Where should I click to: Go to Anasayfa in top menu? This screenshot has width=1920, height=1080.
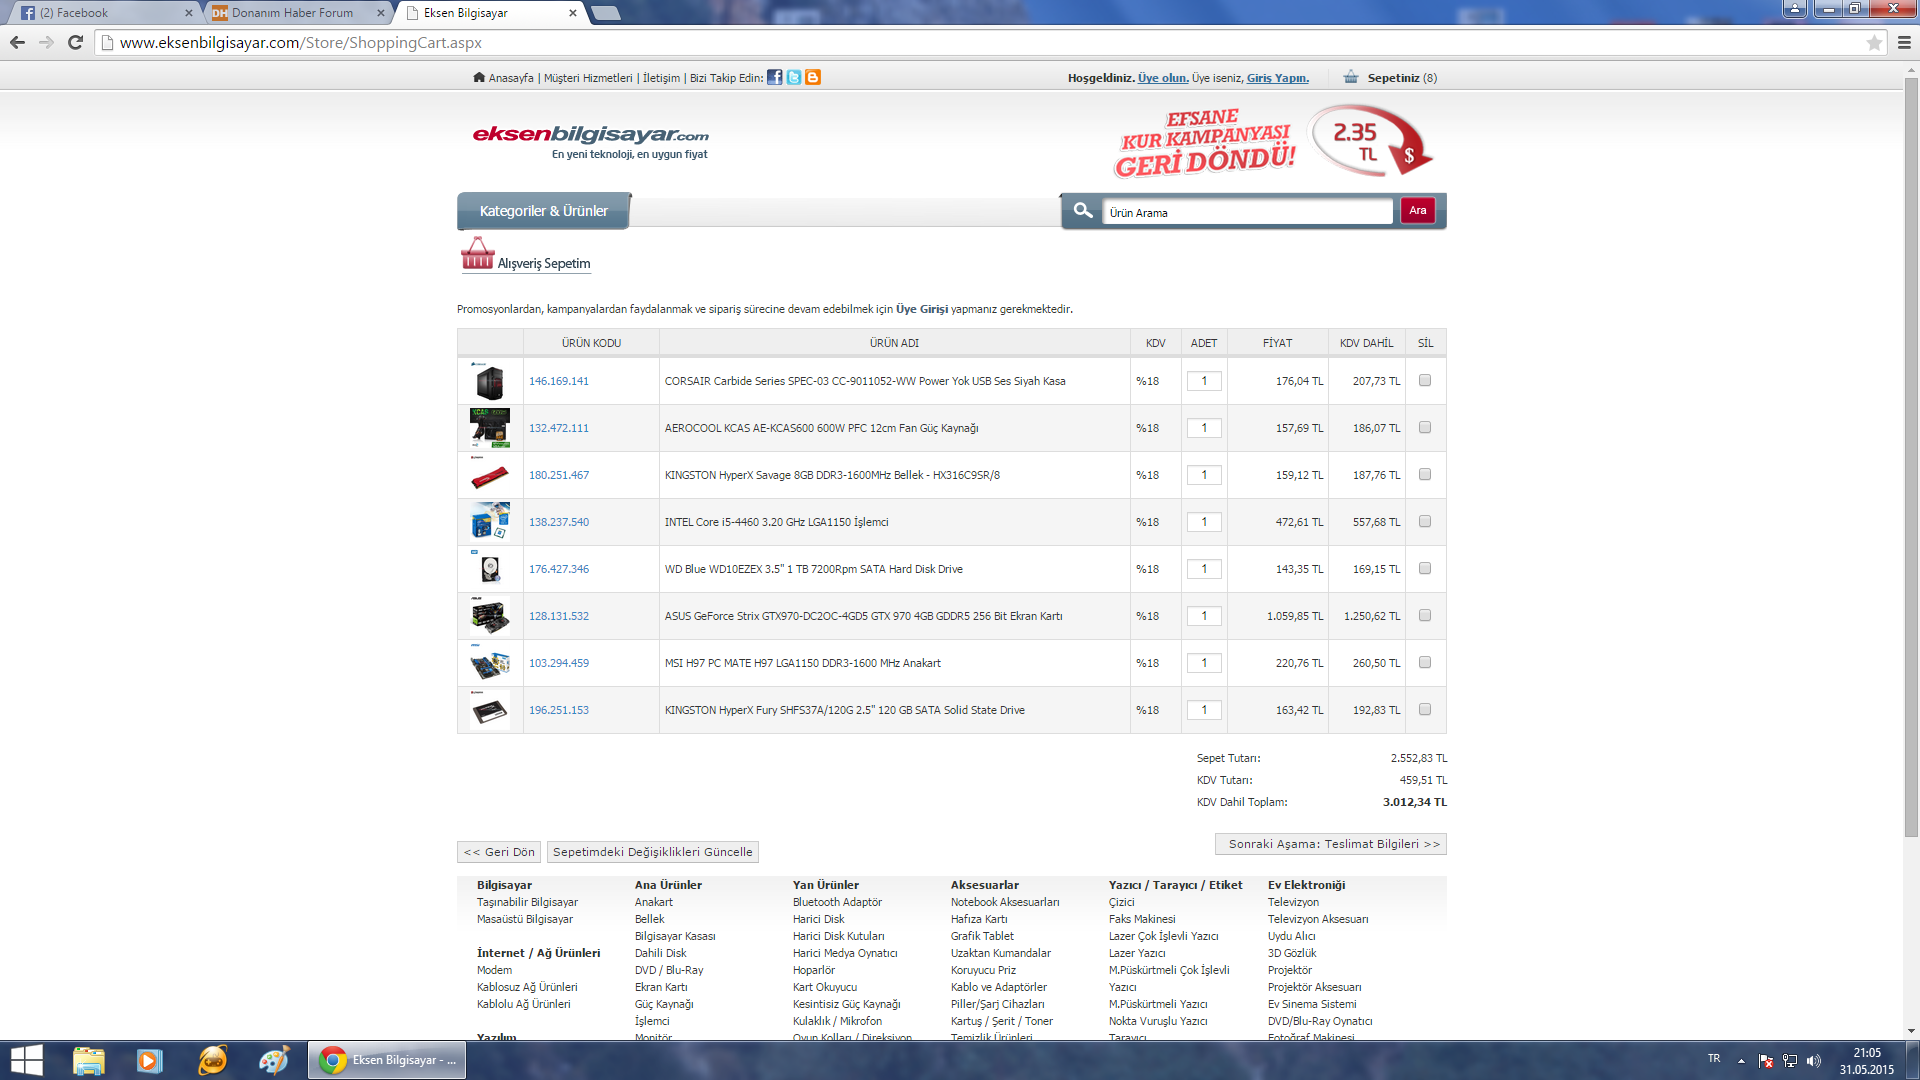pos(511,78)
